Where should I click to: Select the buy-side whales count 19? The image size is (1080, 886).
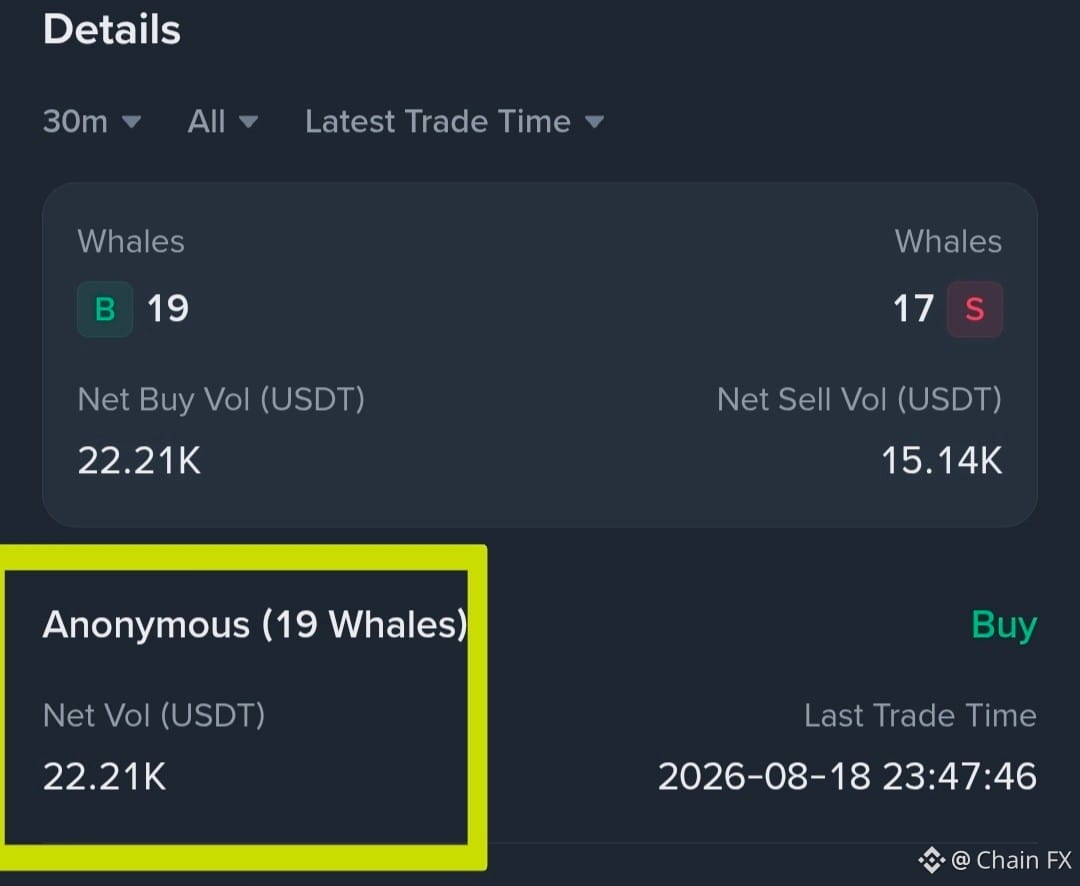point(167,308)
